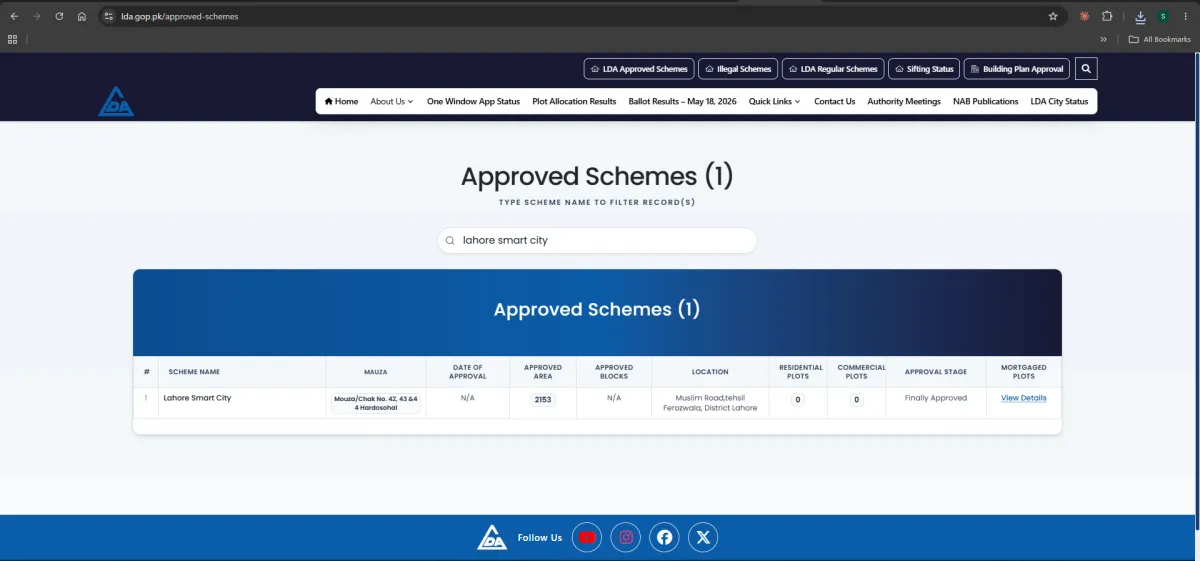Click the magnifier icon in the filter box
Viewport: 1200px width, 561px height.
pos(451,241)
